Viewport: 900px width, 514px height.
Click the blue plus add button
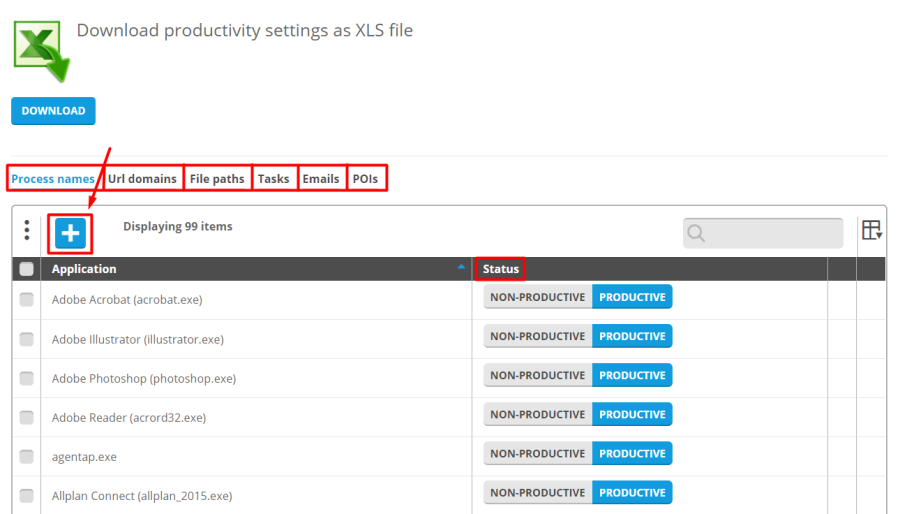71,233
